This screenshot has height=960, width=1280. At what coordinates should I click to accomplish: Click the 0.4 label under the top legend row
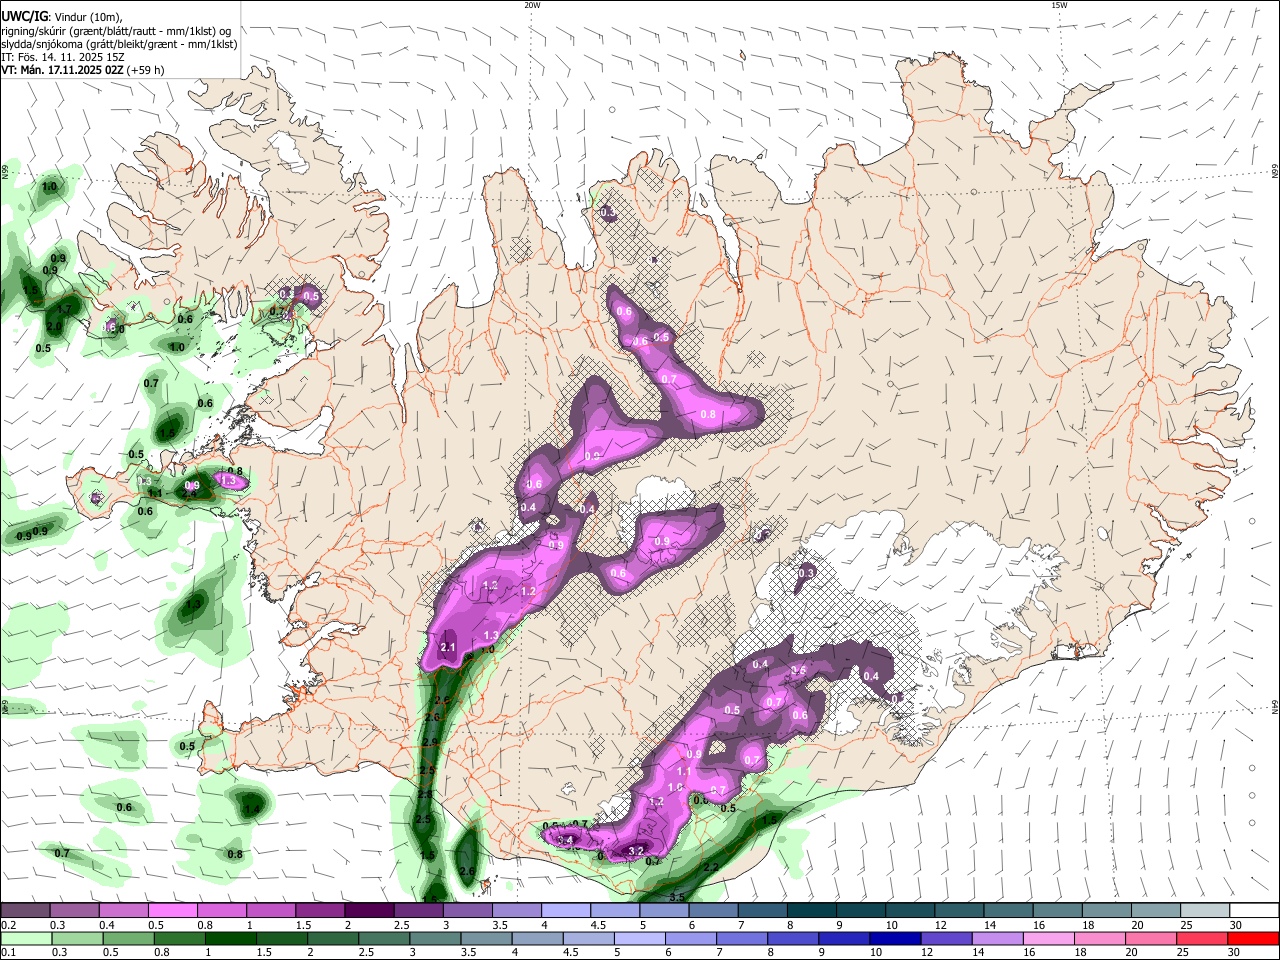[107, 925]
